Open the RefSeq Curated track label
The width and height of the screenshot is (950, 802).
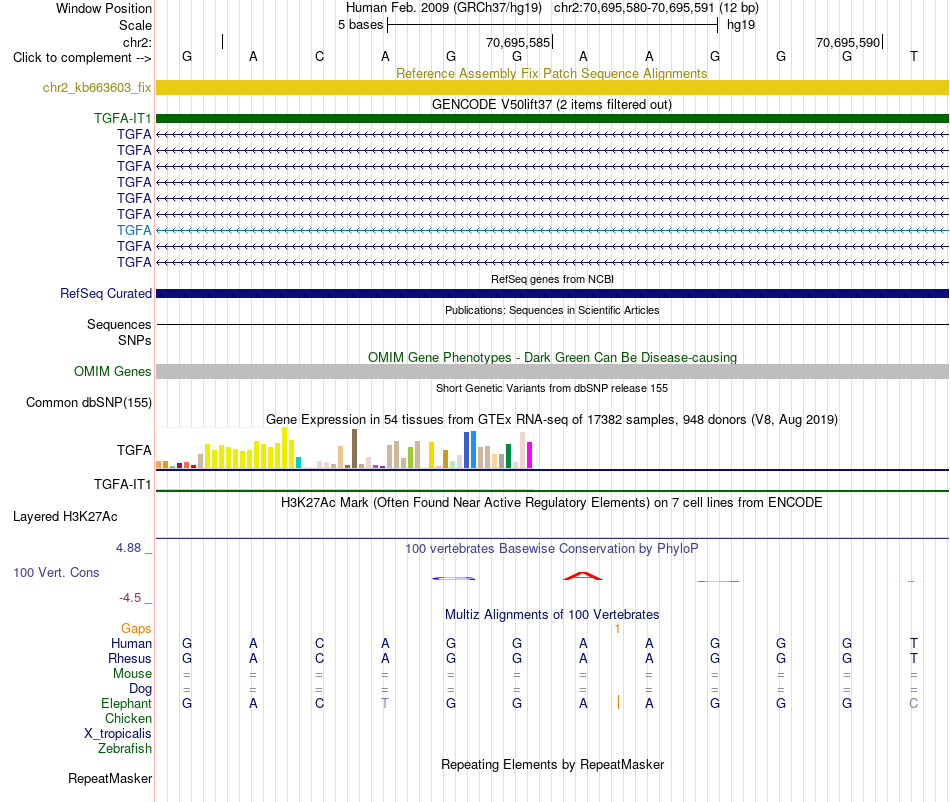(105, 293)
